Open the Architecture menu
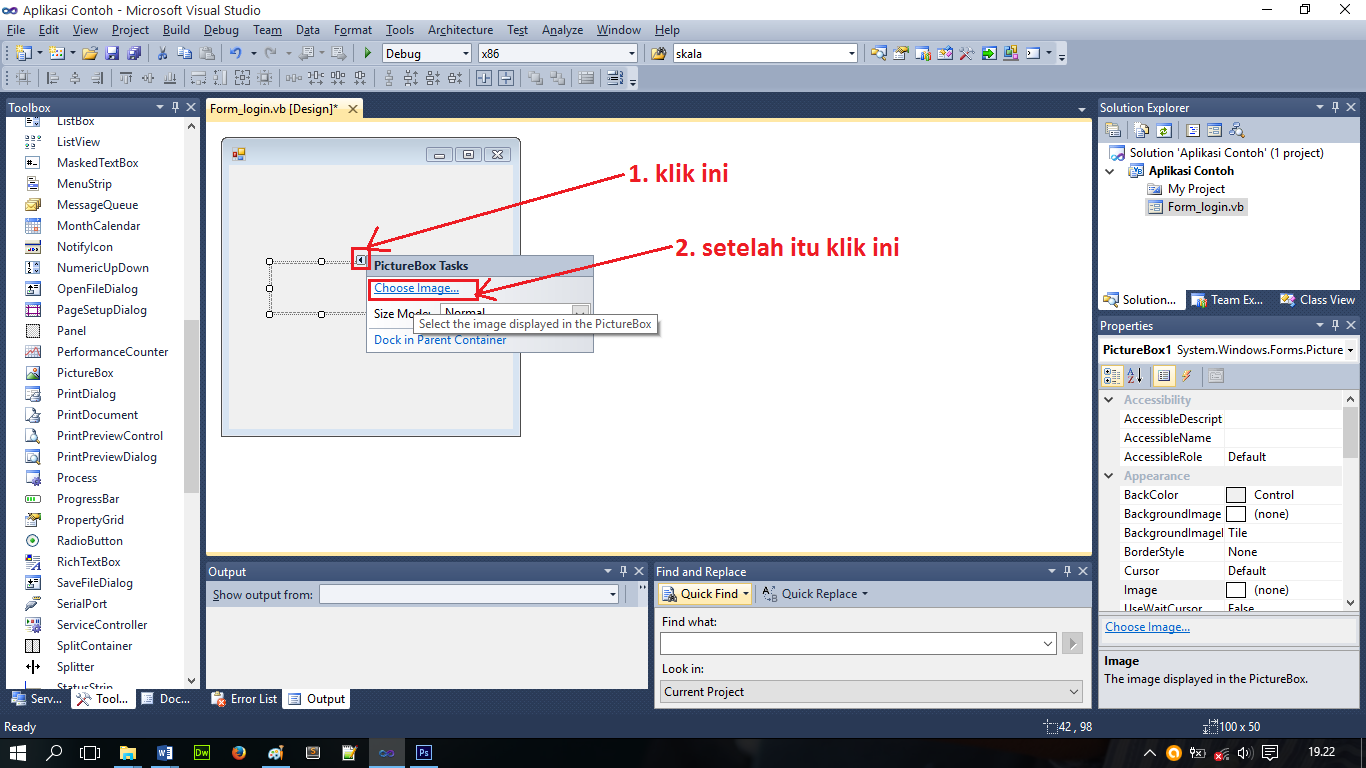Screen dimensions: 1366x768 pos(460,30)
